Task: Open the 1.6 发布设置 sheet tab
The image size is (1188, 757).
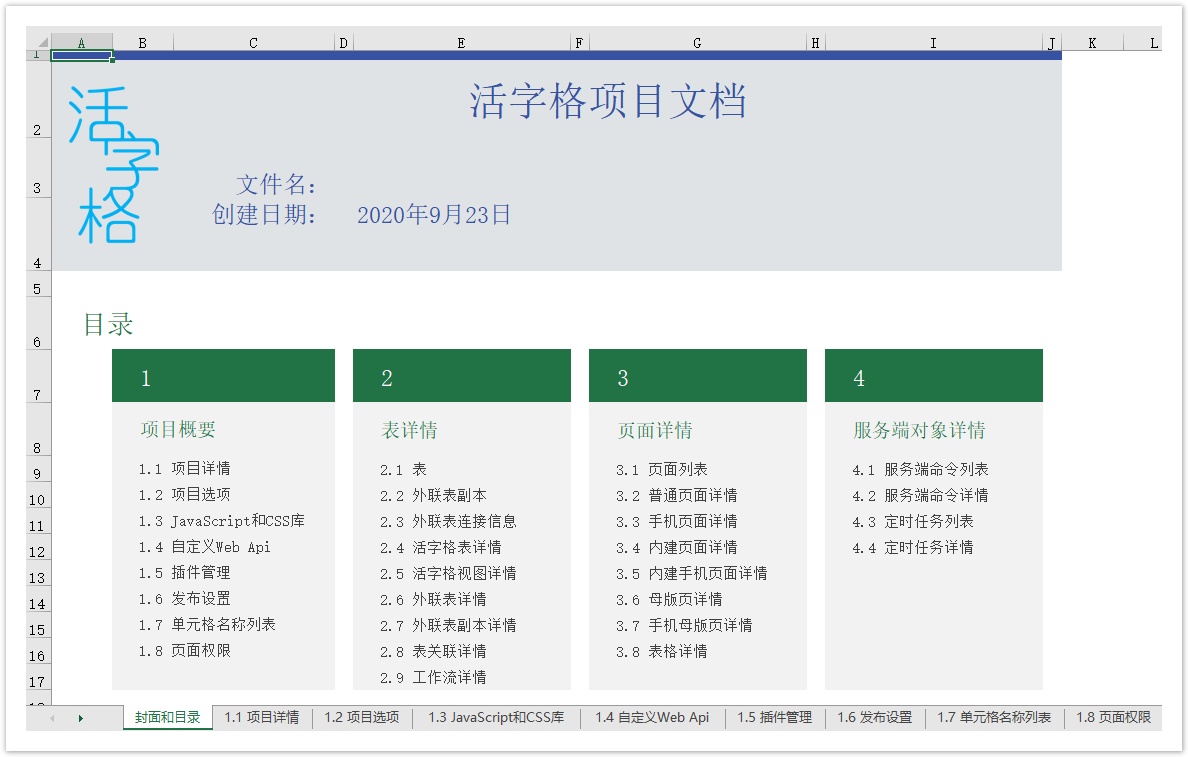Action: (874, 718)
